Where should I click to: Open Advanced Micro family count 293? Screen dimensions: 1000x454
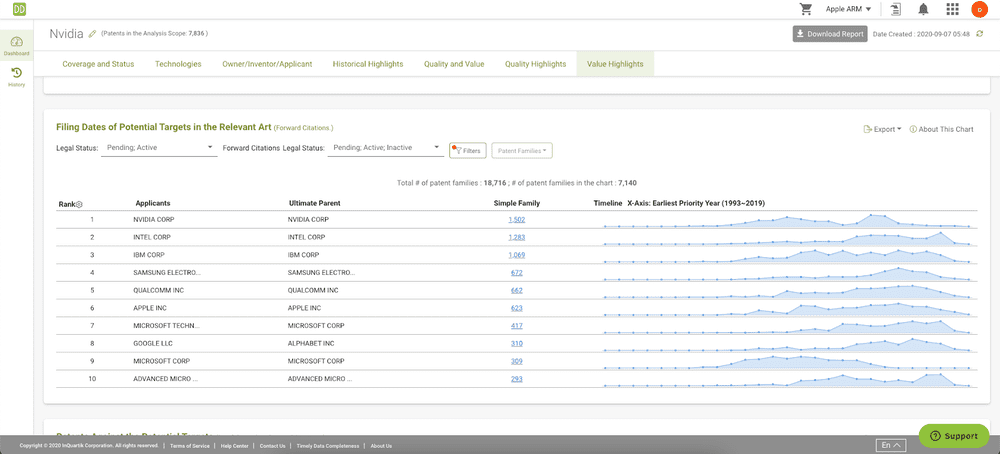pos(517,379)
